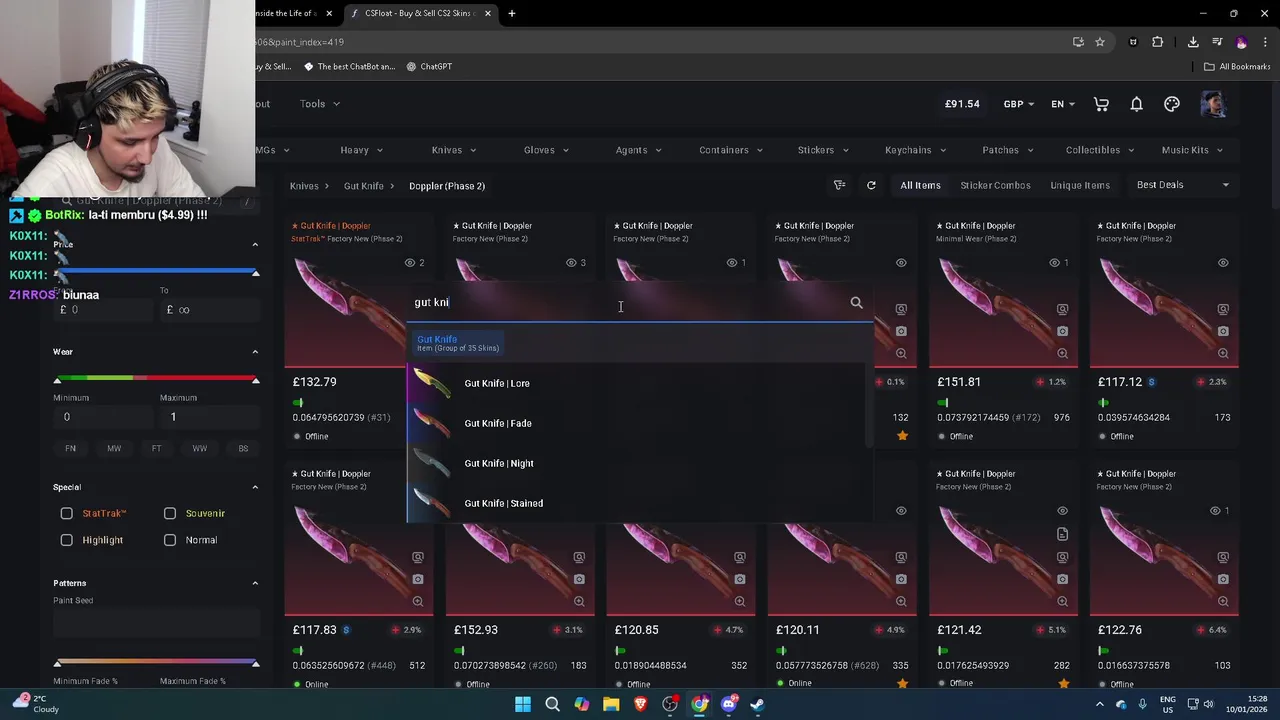Select the BS wear filter
Screen dimensions: 1280x720
point(243,448)
